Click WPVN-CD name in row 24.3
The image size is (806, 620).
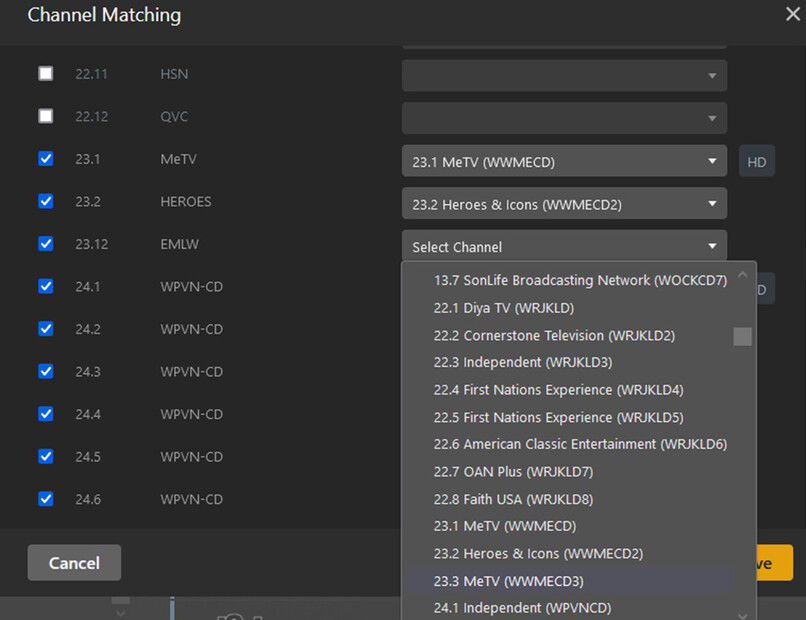[x=191, y=372]
